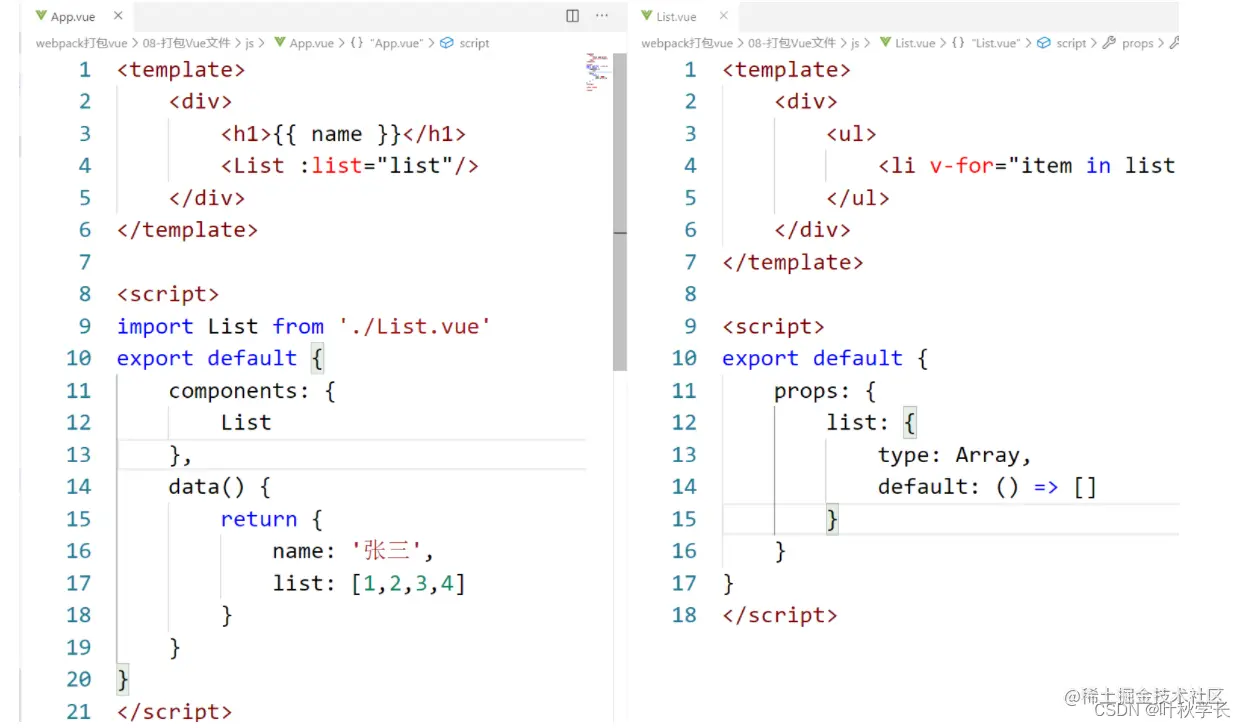
Task: Click closing </script> tag in List.vue
Action: click(x=780, y=614)
